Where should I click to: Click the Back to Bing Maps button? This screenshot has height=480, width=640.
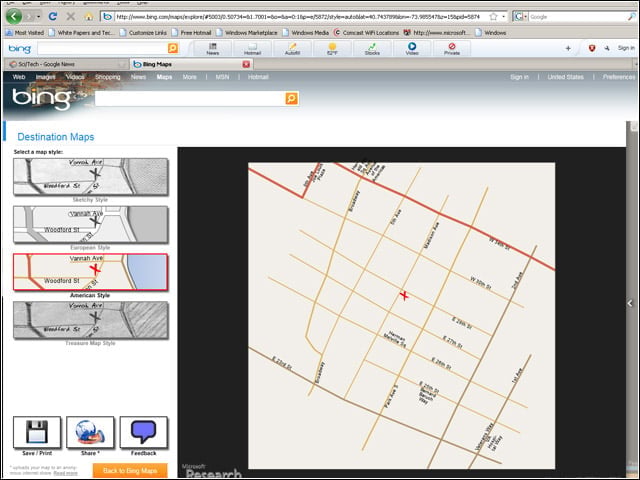[130, 471]
